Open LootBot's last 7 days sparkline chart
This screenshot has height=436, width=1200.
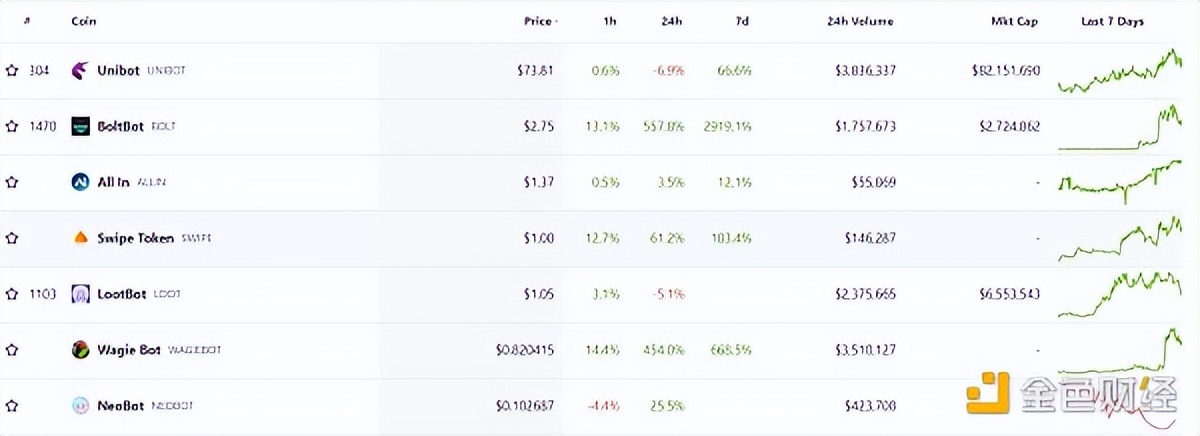(x=1120, y=294)
